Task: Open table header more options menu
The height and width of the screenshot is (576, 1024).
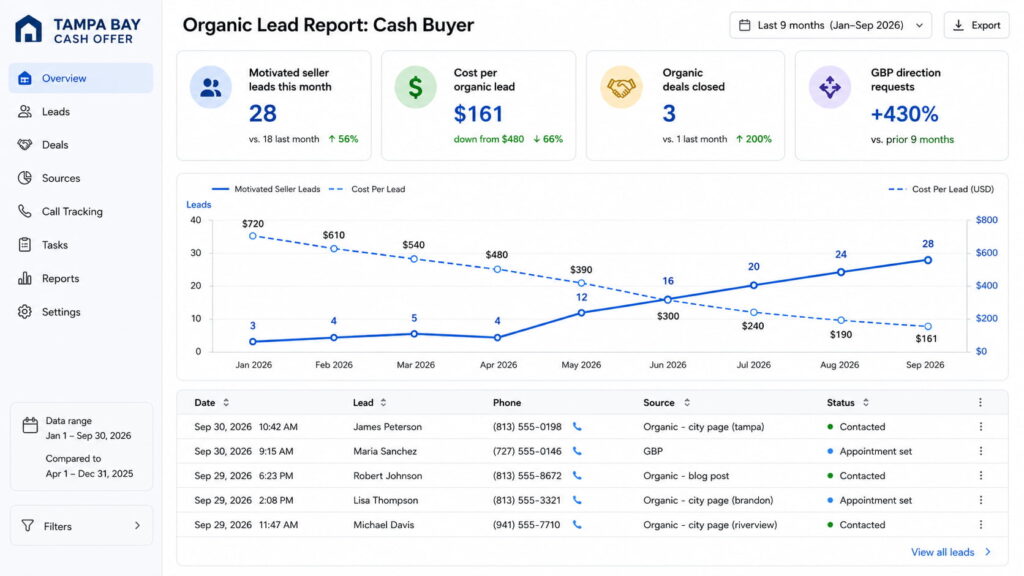Action: [x=980, y=403]
